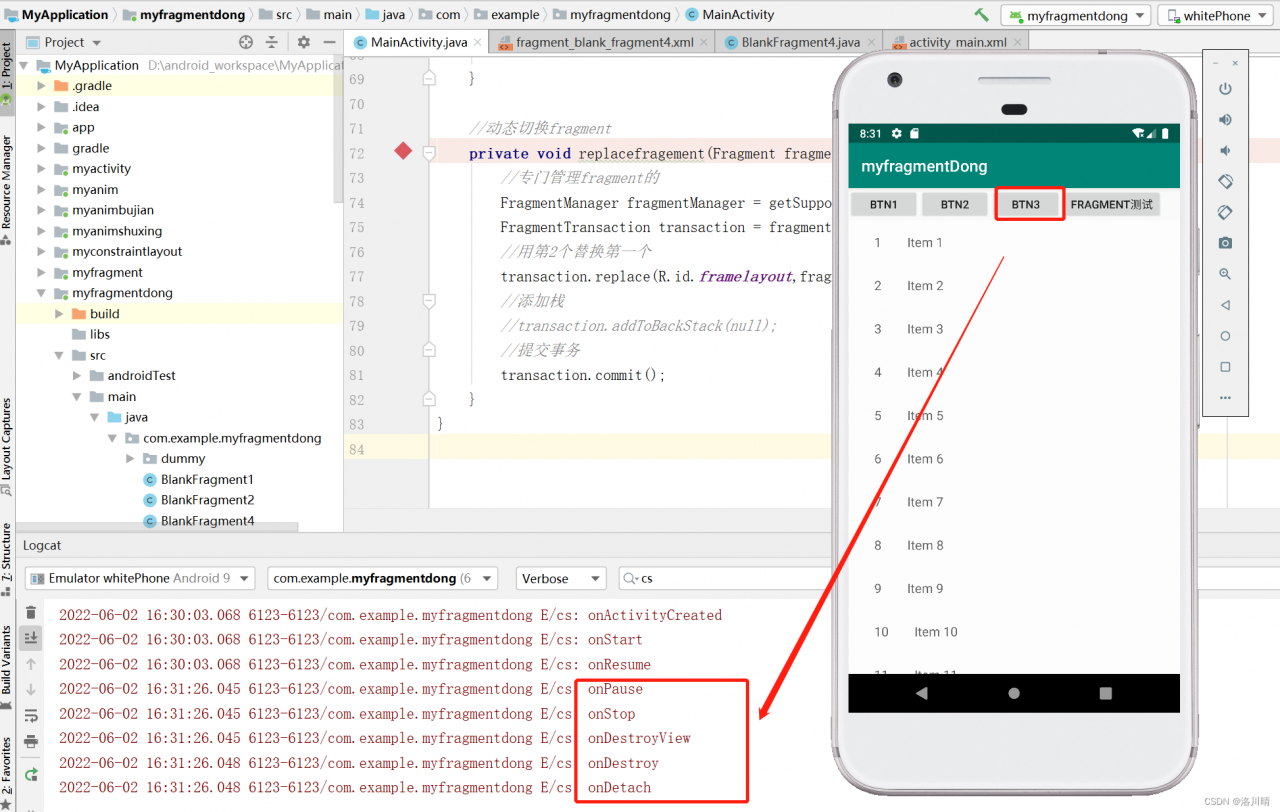1280x812 pixels.
Task: Open the myfragmentdong run configuration dropdown
Action: pyautogui.click(x=1076, y=16)
